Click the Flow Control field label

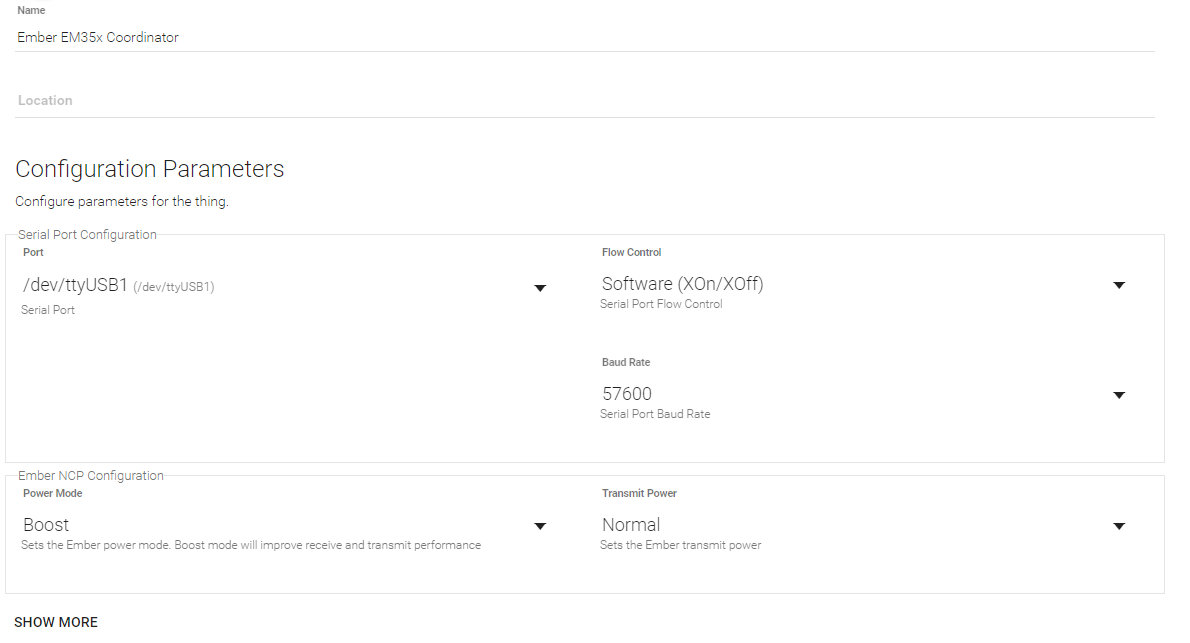click(x=631, y=253)
